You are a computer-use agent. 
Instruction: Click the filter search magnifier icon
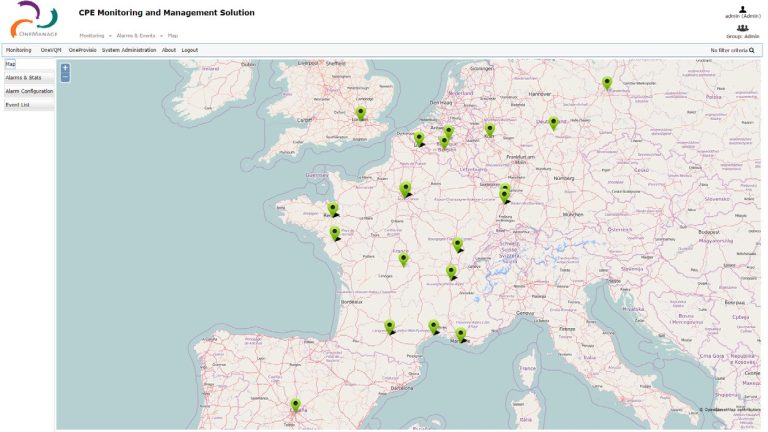752,50
